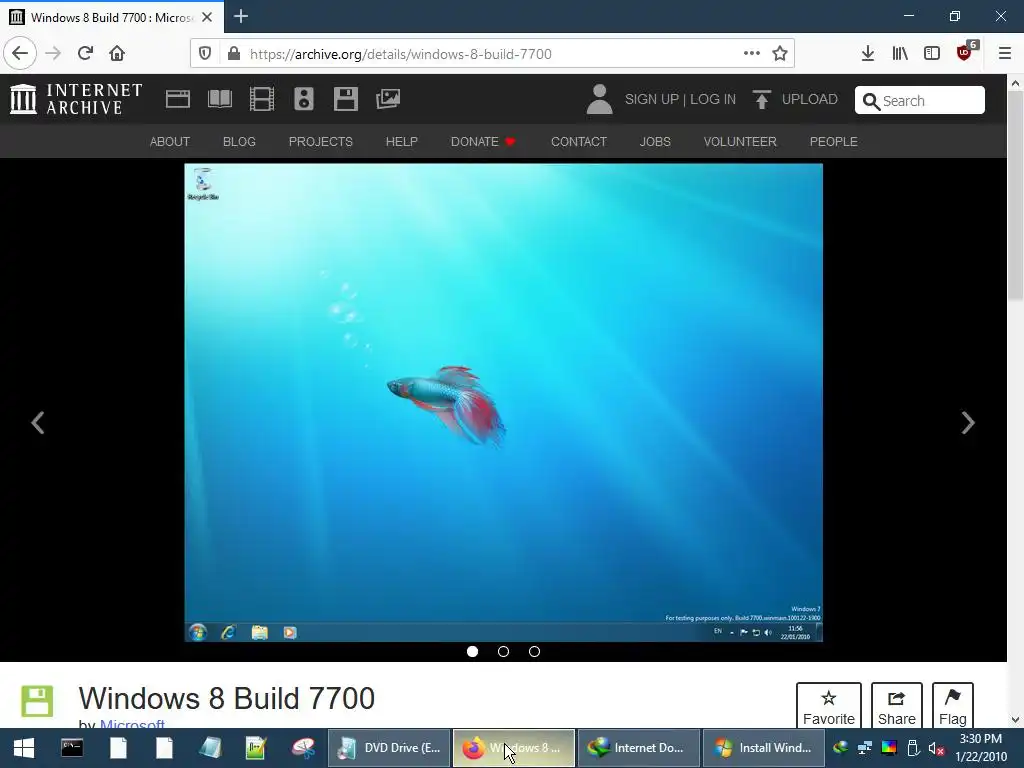Image resolution: width=1024 pixels, height=768 pixels.
Task: Show the previous carousel image
Action: (x=38, y=423)
